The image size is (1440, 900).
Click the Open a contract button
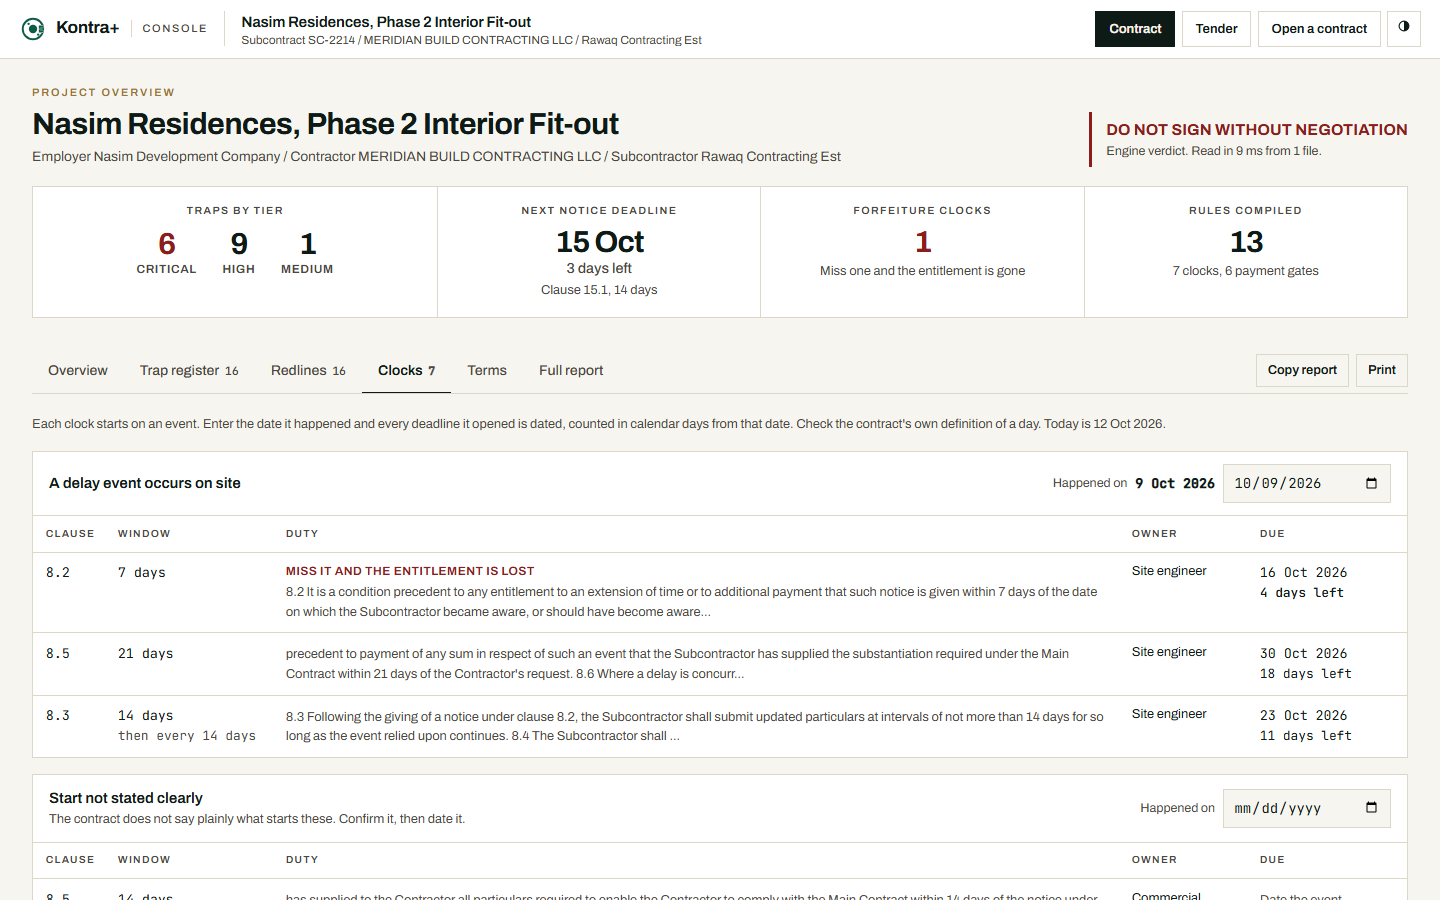click(x=1319, y=29)
